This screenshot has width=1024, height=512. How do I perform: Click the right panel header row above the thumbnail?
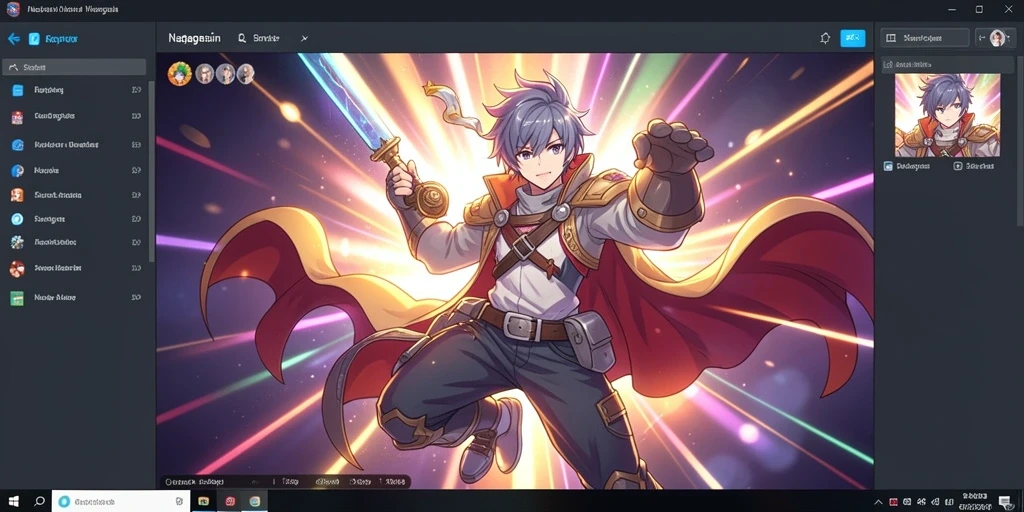(x=947, y=65)
